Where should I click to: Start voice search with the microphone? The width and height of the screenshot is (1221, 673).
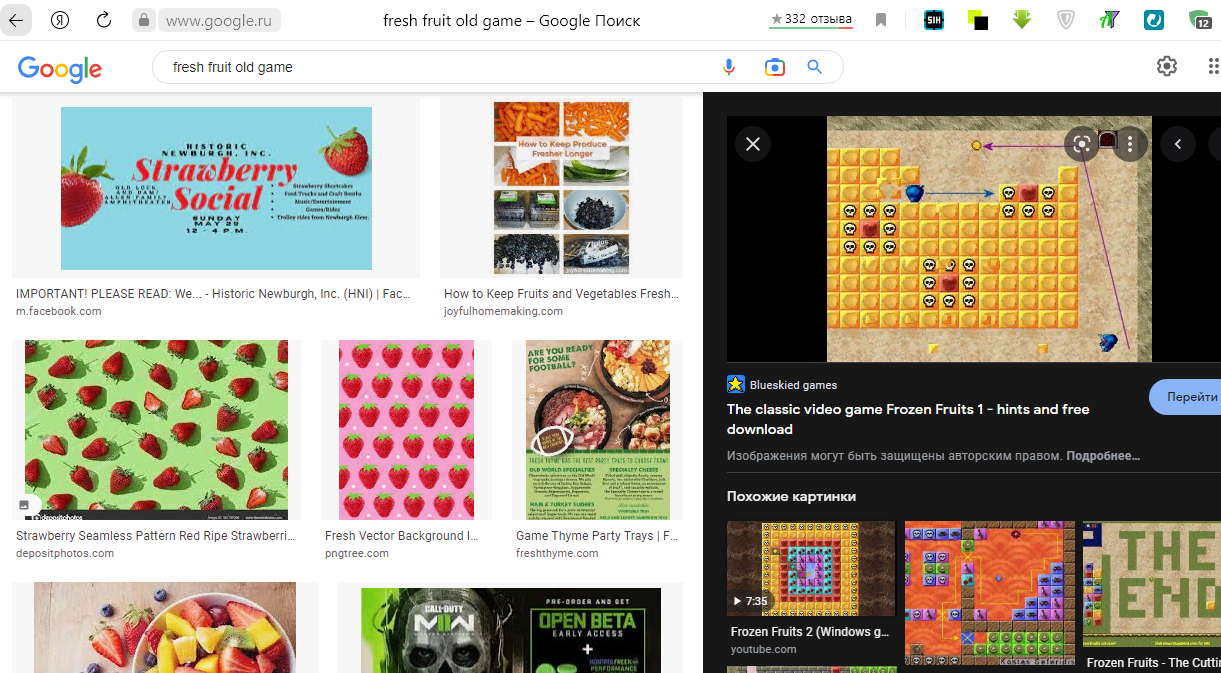729,67
